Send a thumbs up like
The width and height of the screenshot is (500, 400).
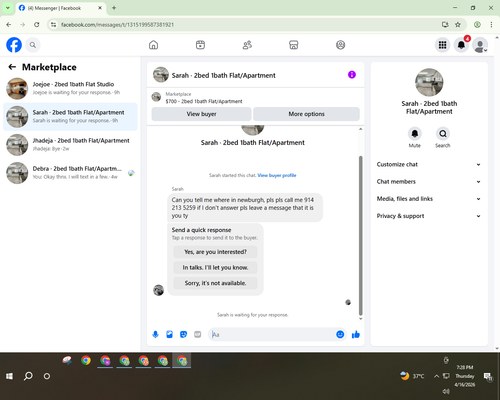[356, 334]
